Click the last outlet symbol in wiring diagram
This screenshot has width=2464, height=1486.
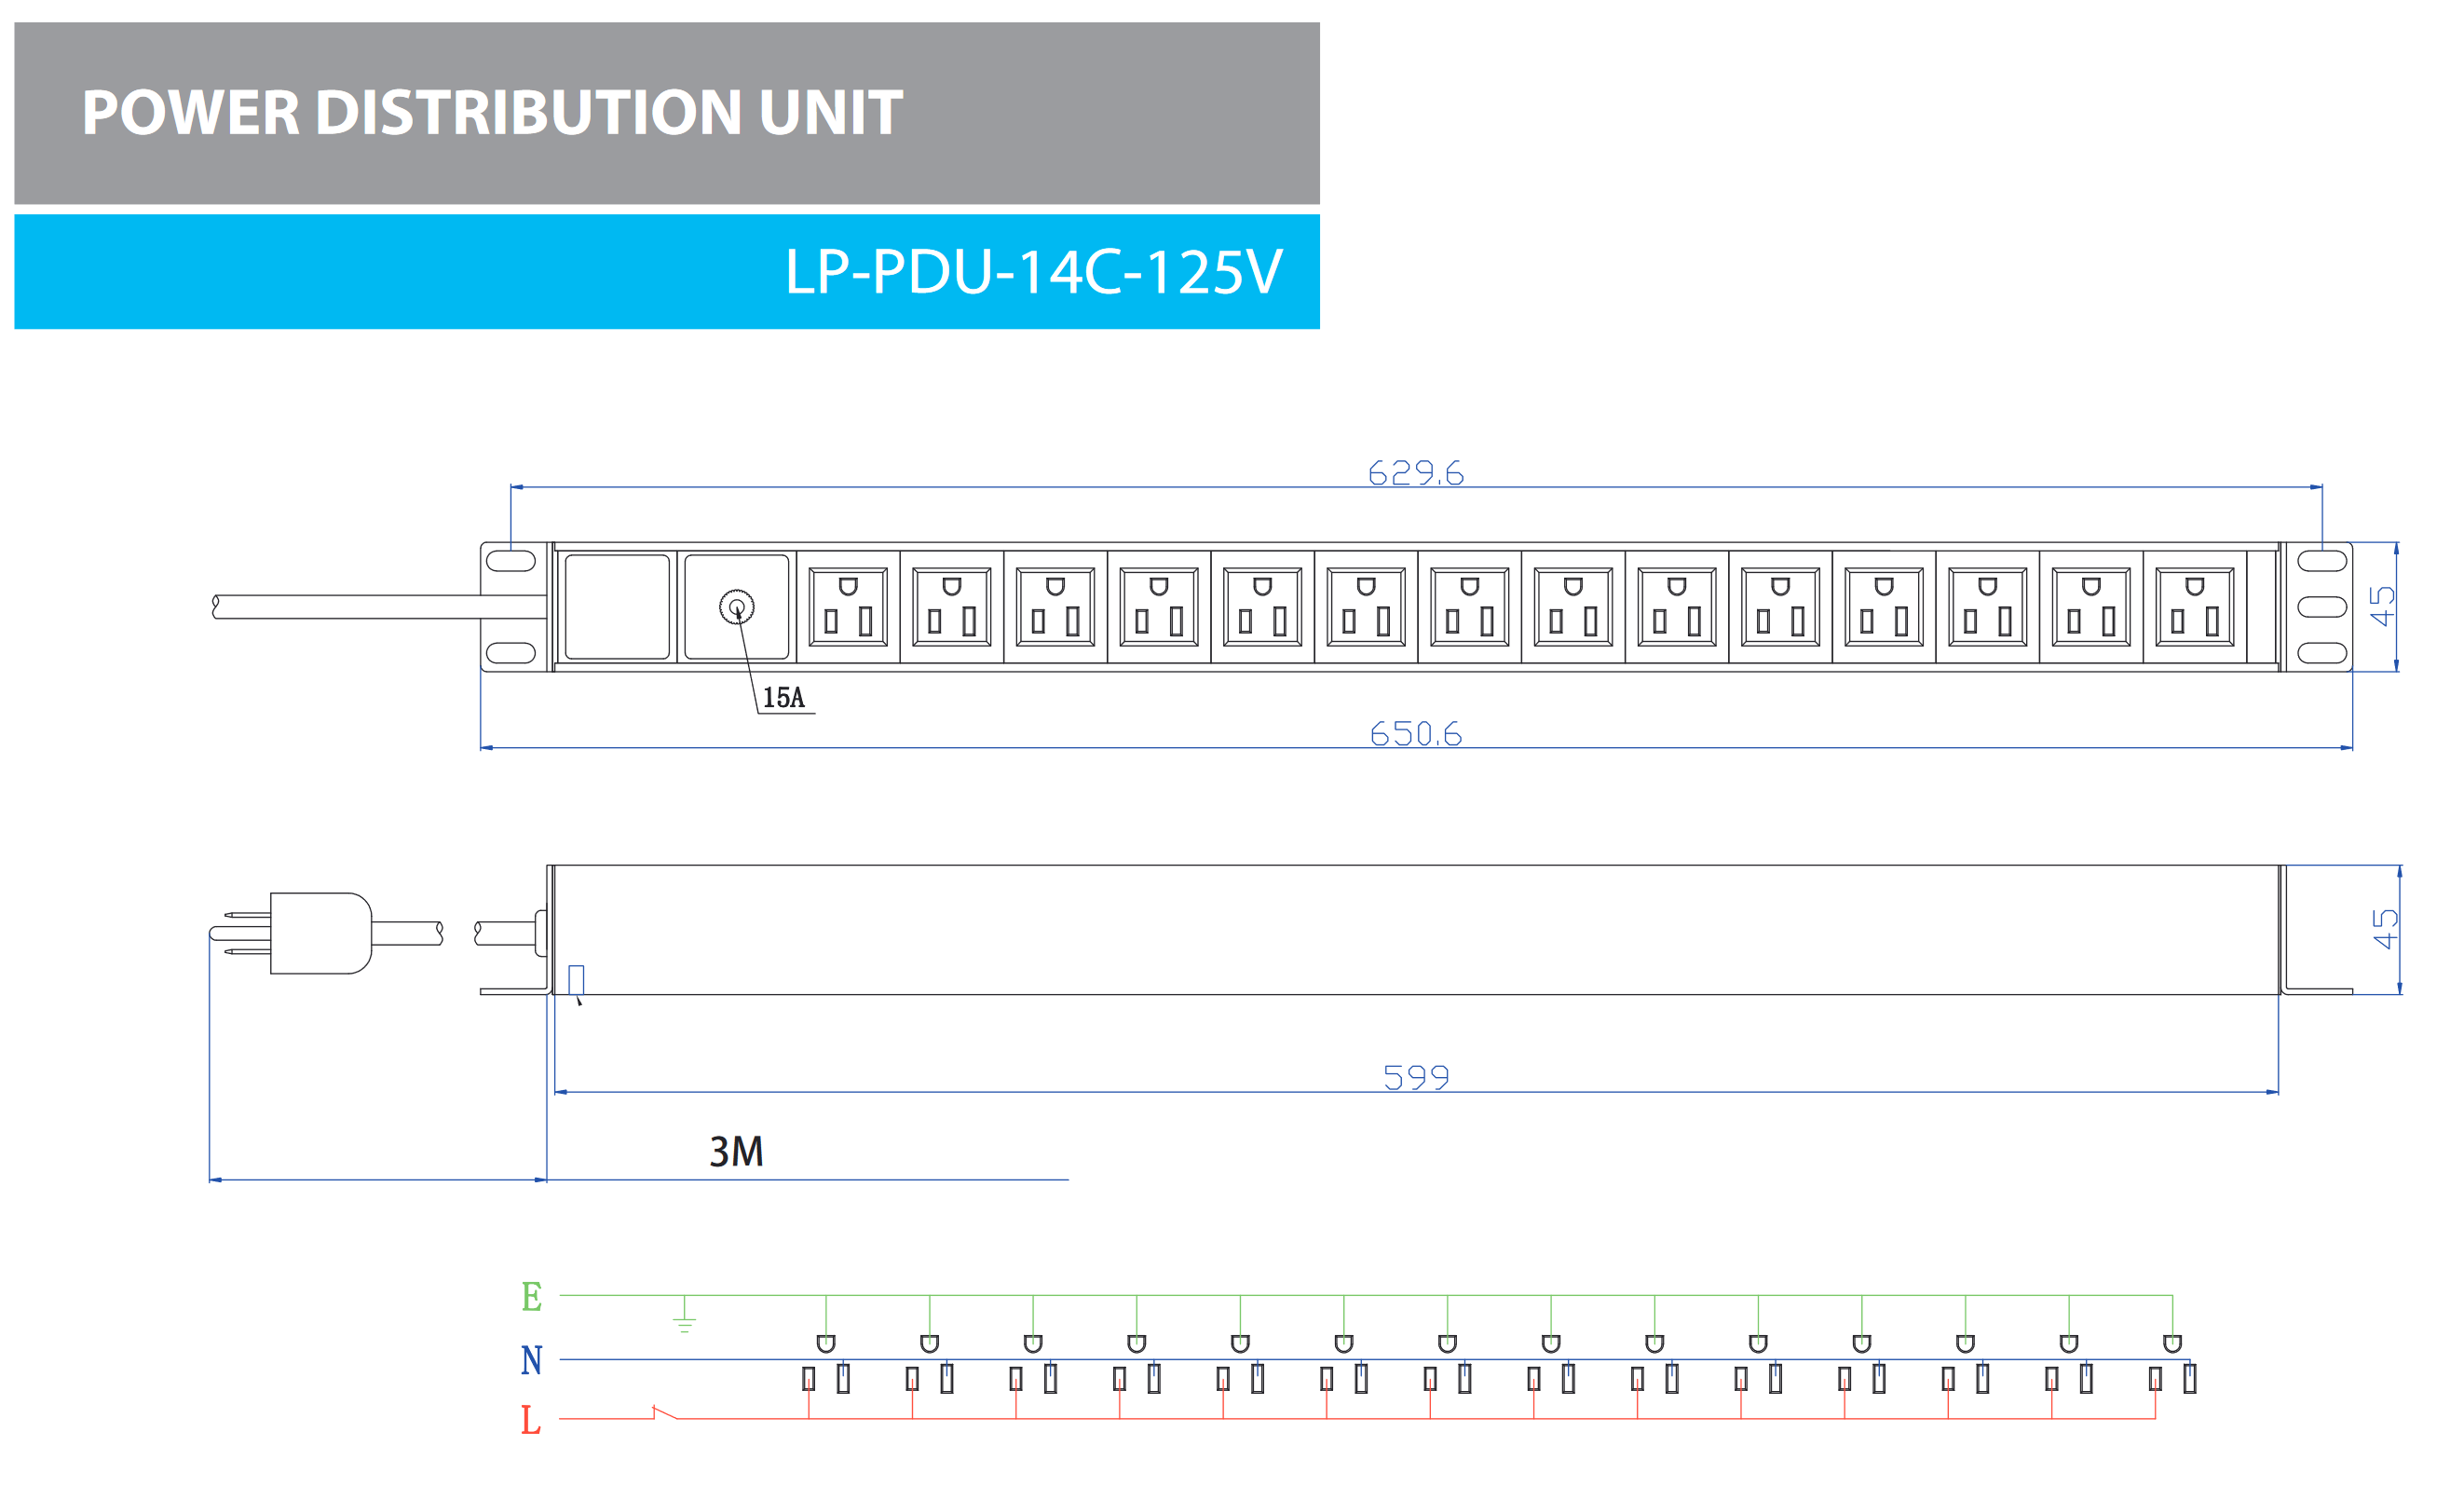[x=2172, y=1364]
